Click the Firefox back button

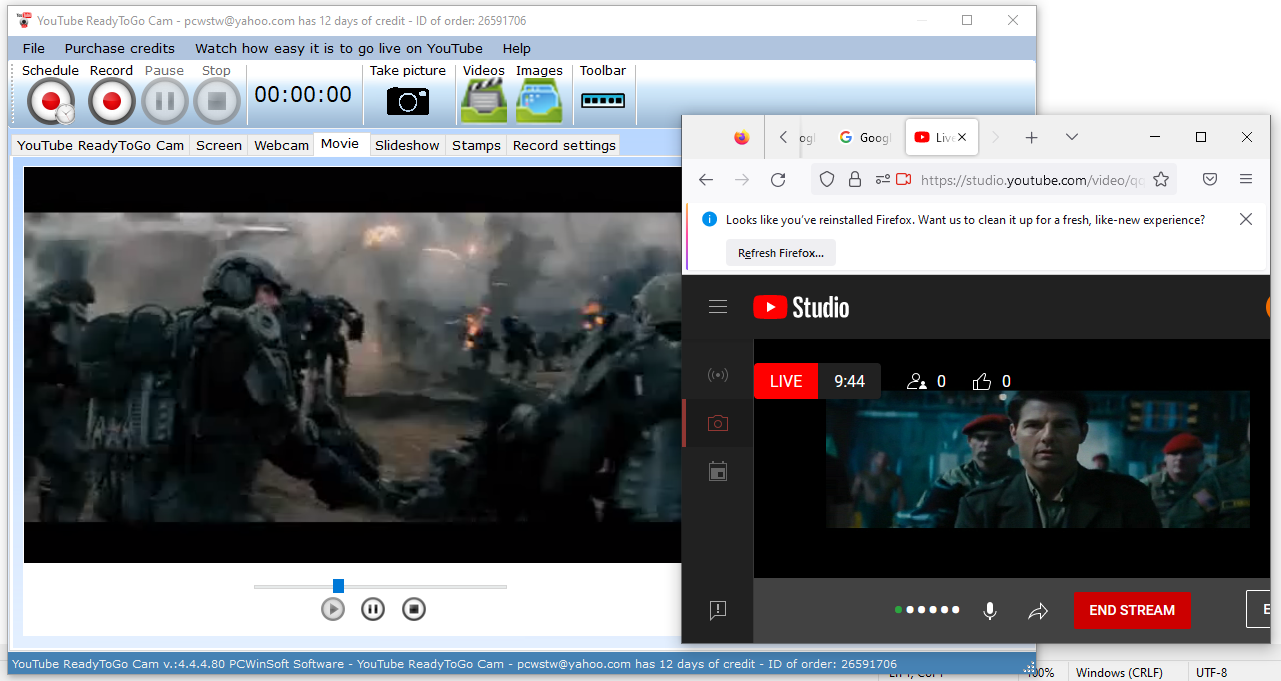(x=706, y=179)
